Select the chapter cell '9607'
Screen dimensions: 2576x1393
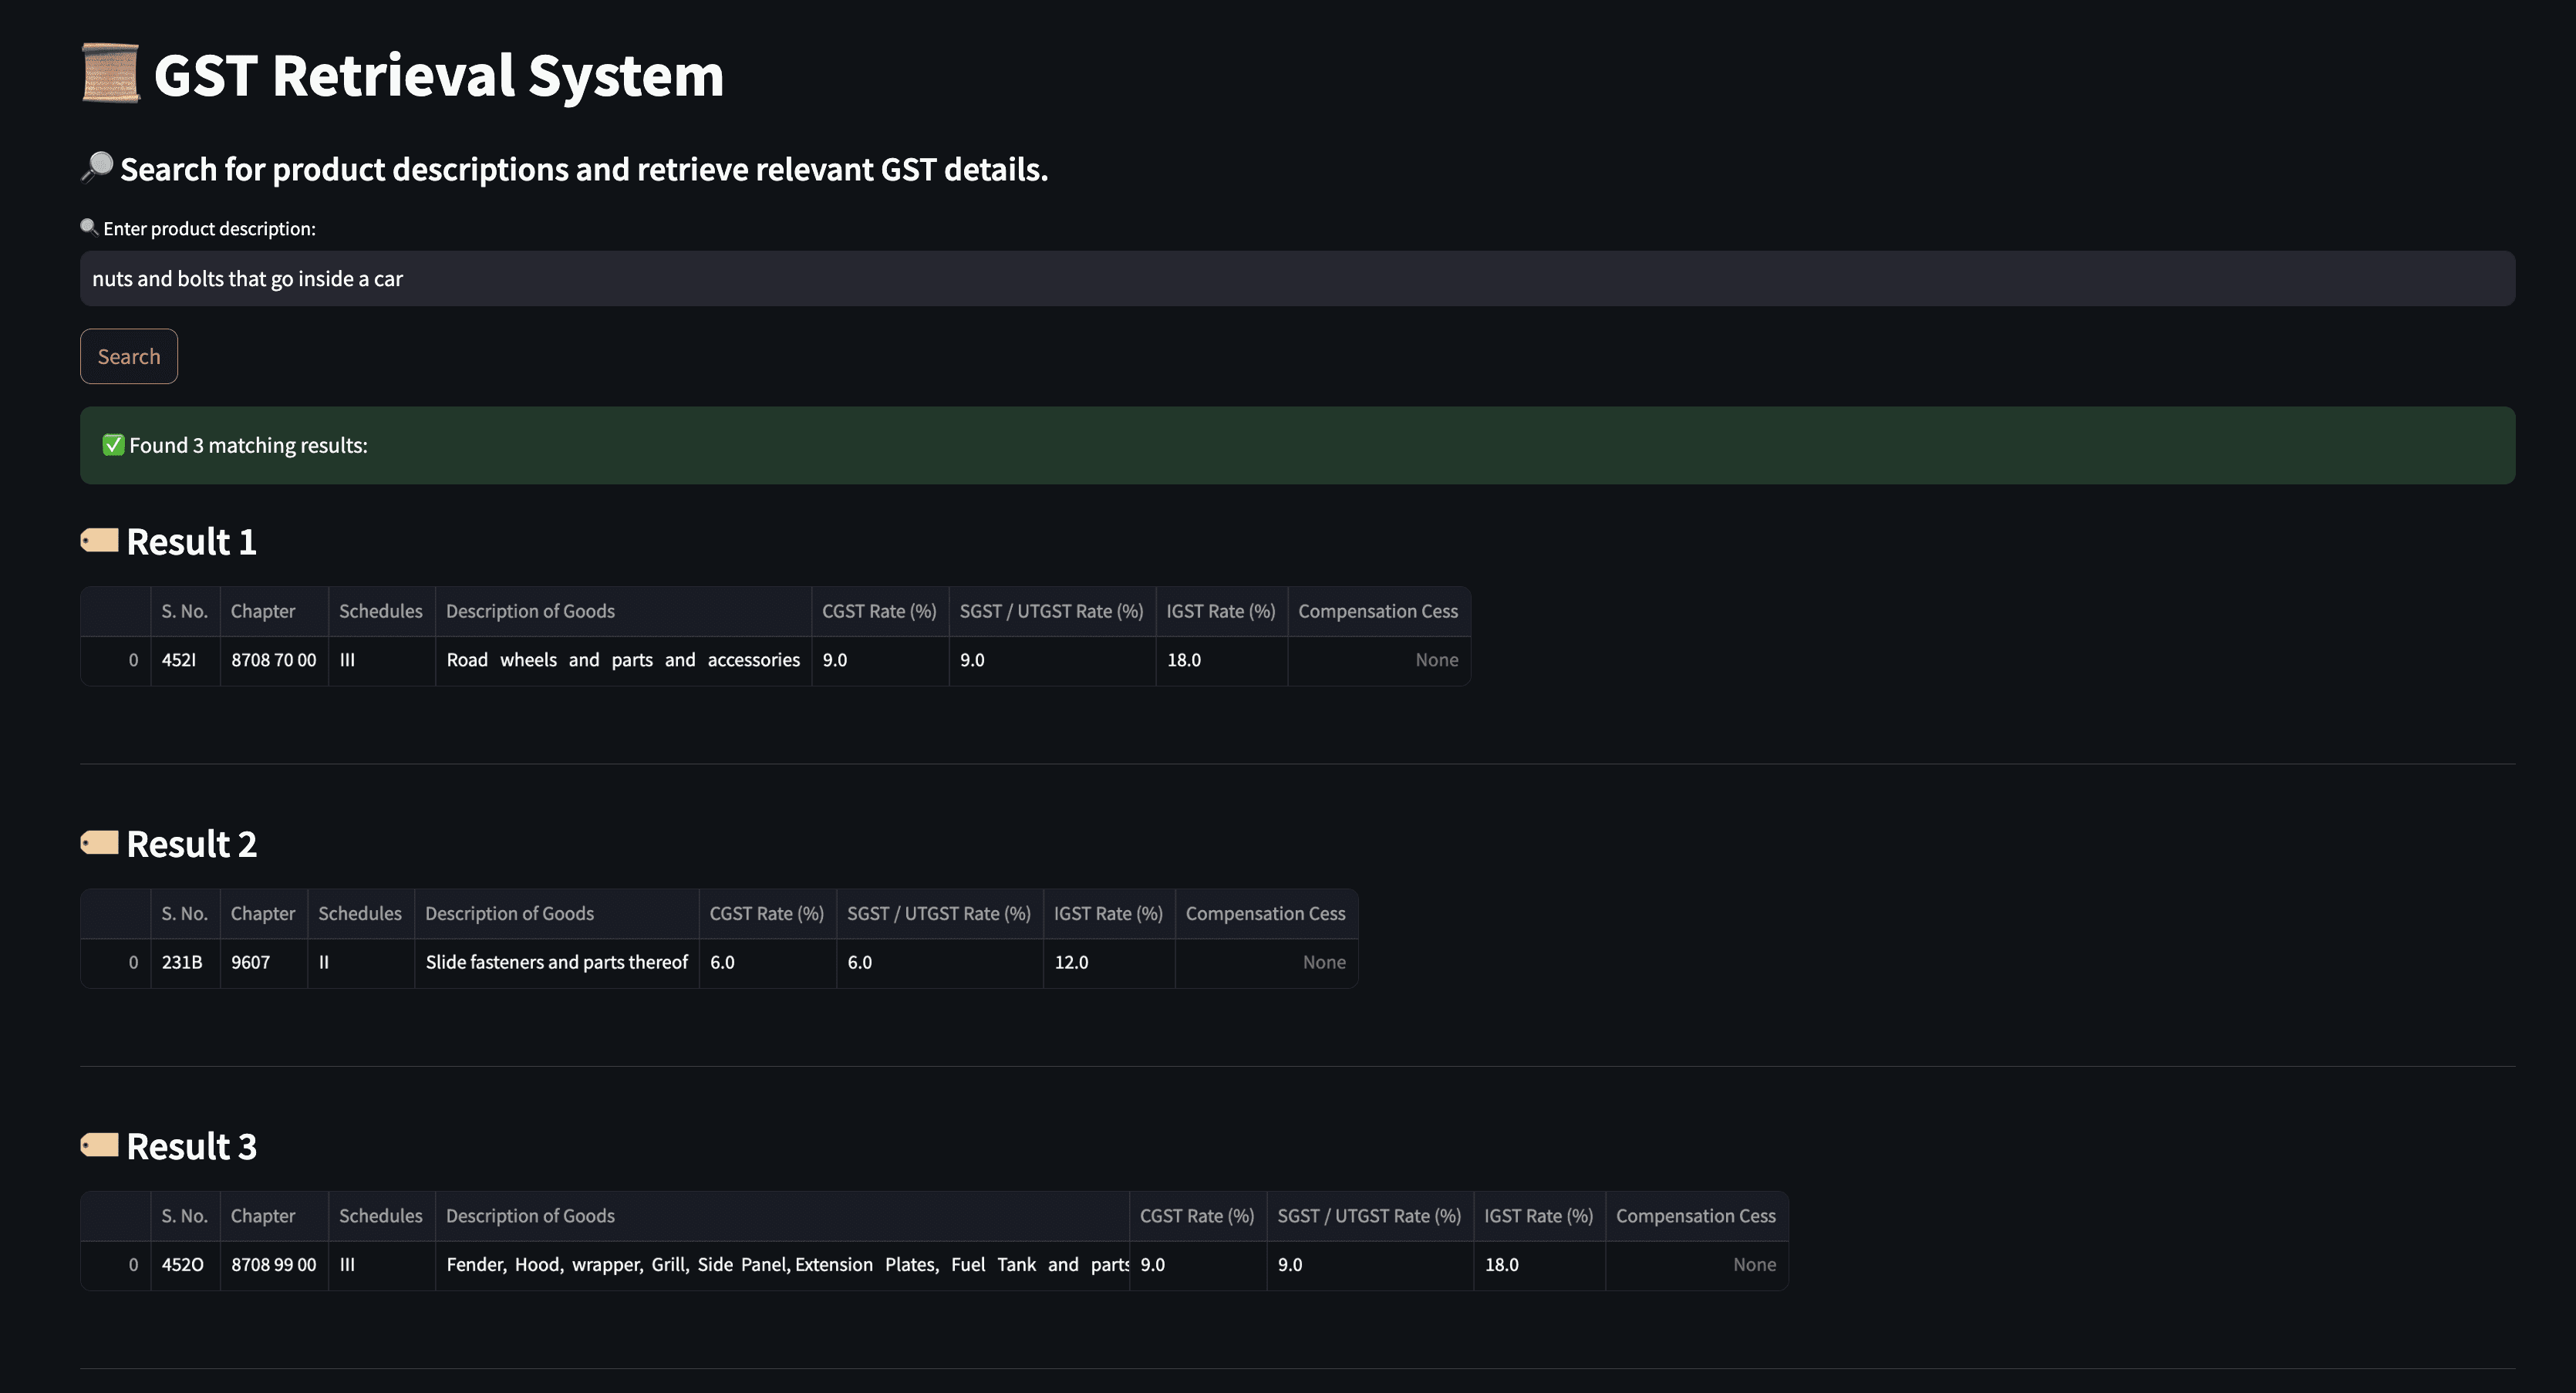click(x=263, y=962)
